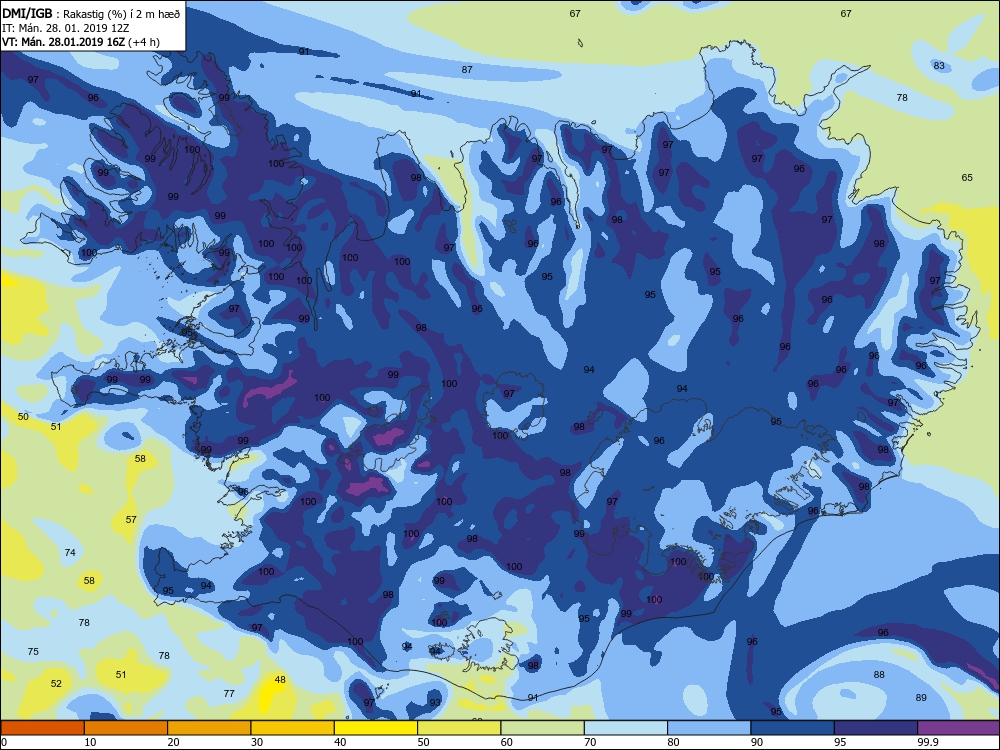Click the '74' humidity value on the map
Image resolution: width=1000 pixels, height=750 pixels.
[70, 552]
